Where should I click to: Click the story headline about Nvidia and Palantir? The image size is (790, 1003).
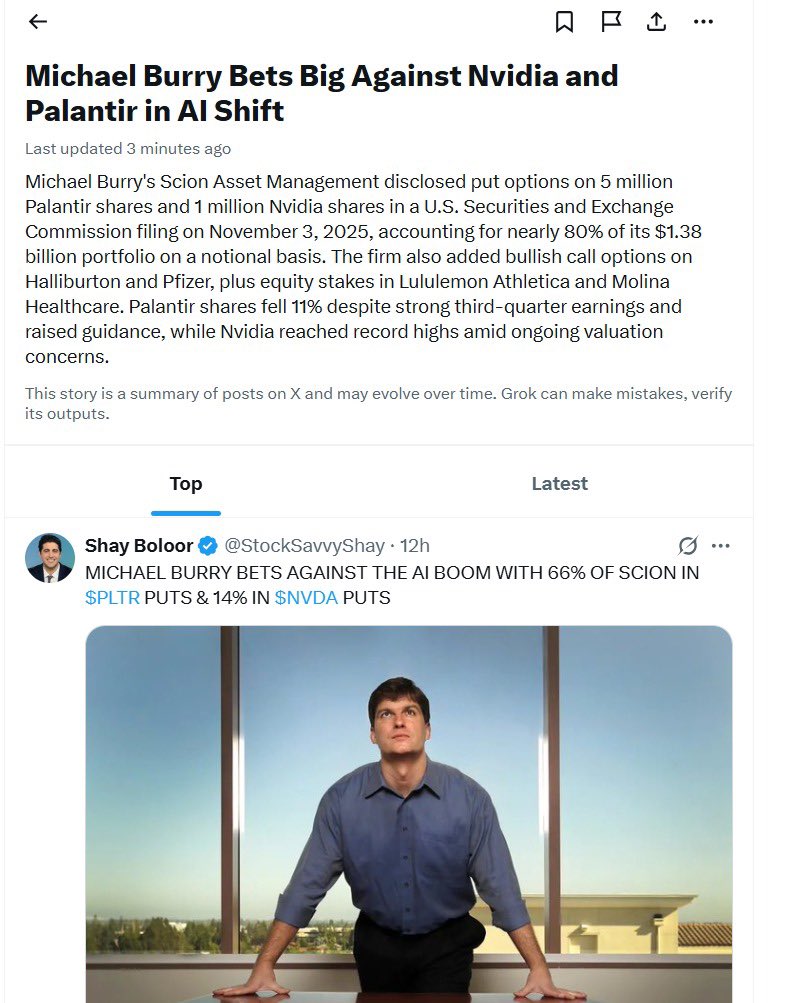pyautogui.click(x=321, y=92)
